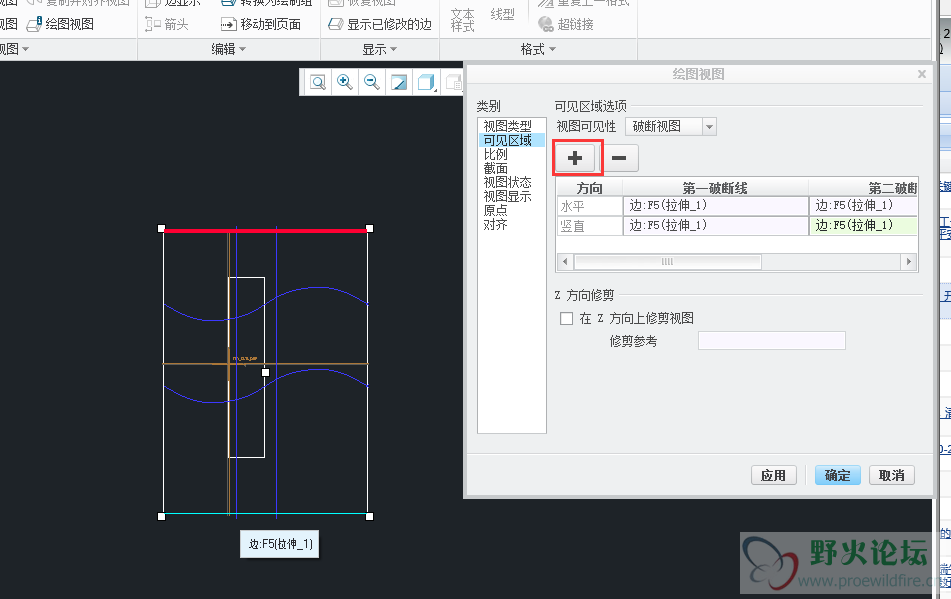Click the Line Style (线型) command
Image resolution: width=951 pixels, height=599 pixels.
tap(502, 14)
